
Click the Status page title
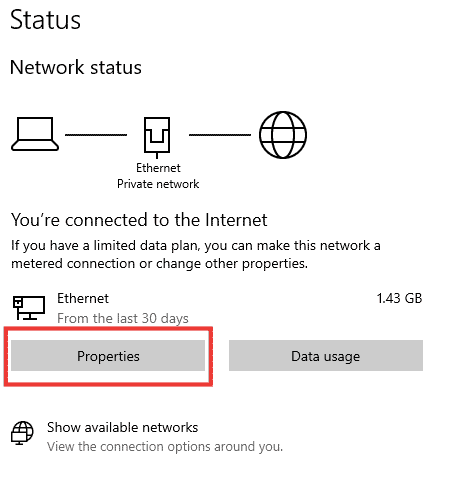click(x=45, y=20)
